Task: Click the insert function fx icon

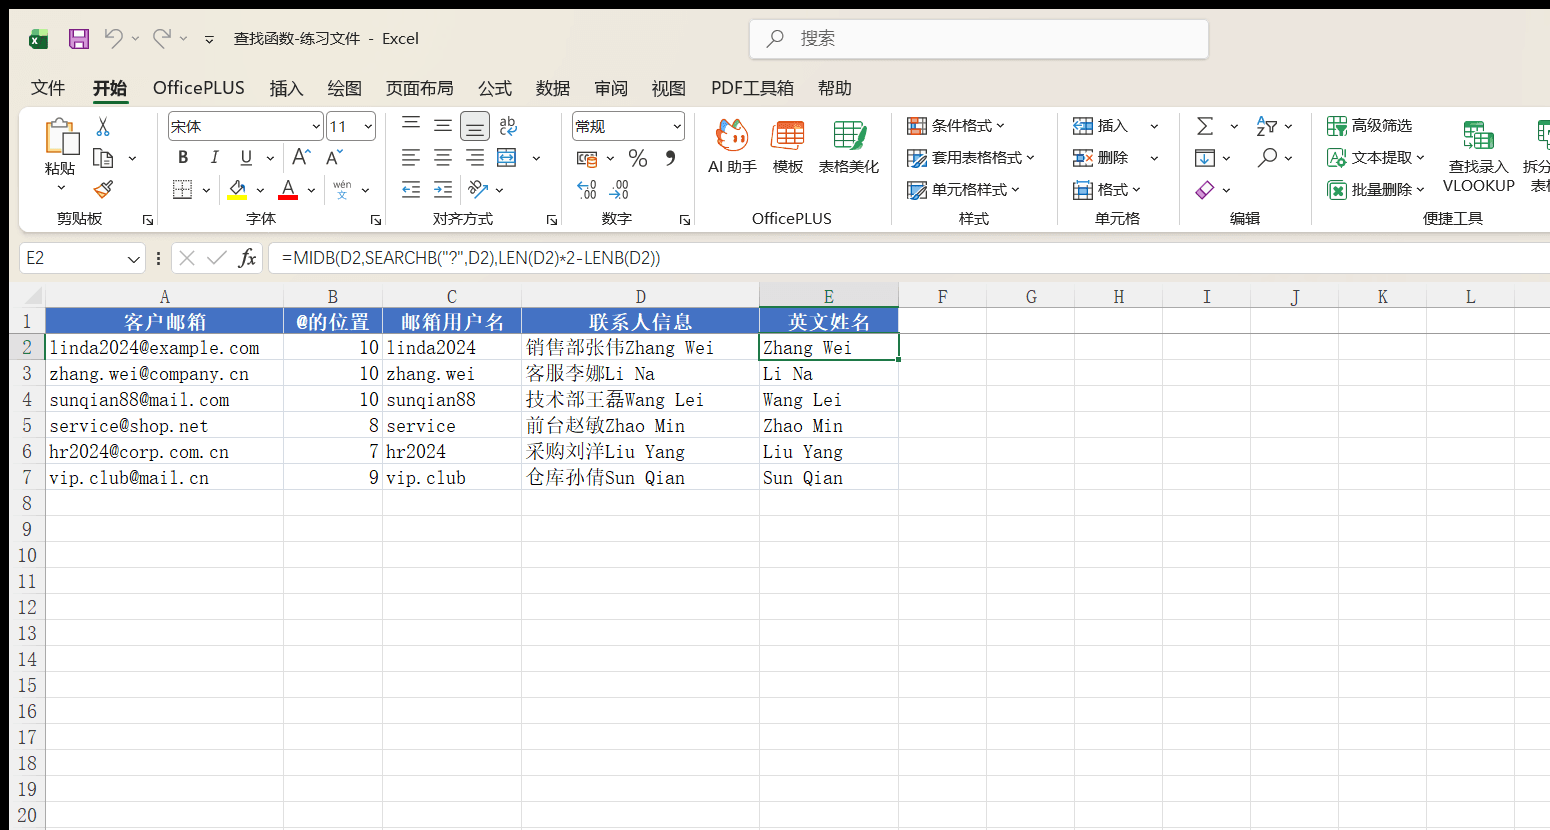Action: coord(247,258)
